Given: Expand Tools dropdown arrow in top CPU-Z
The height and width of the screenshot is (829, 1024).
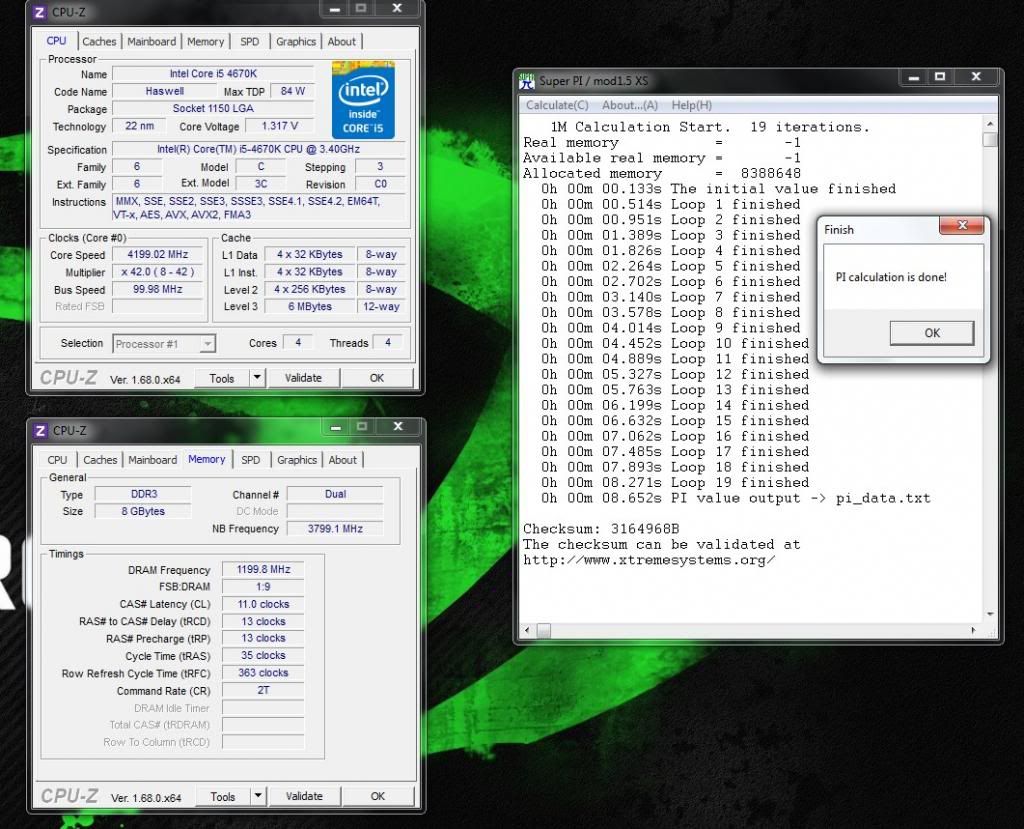Looking at the screenshot, I should coord(256,378).
